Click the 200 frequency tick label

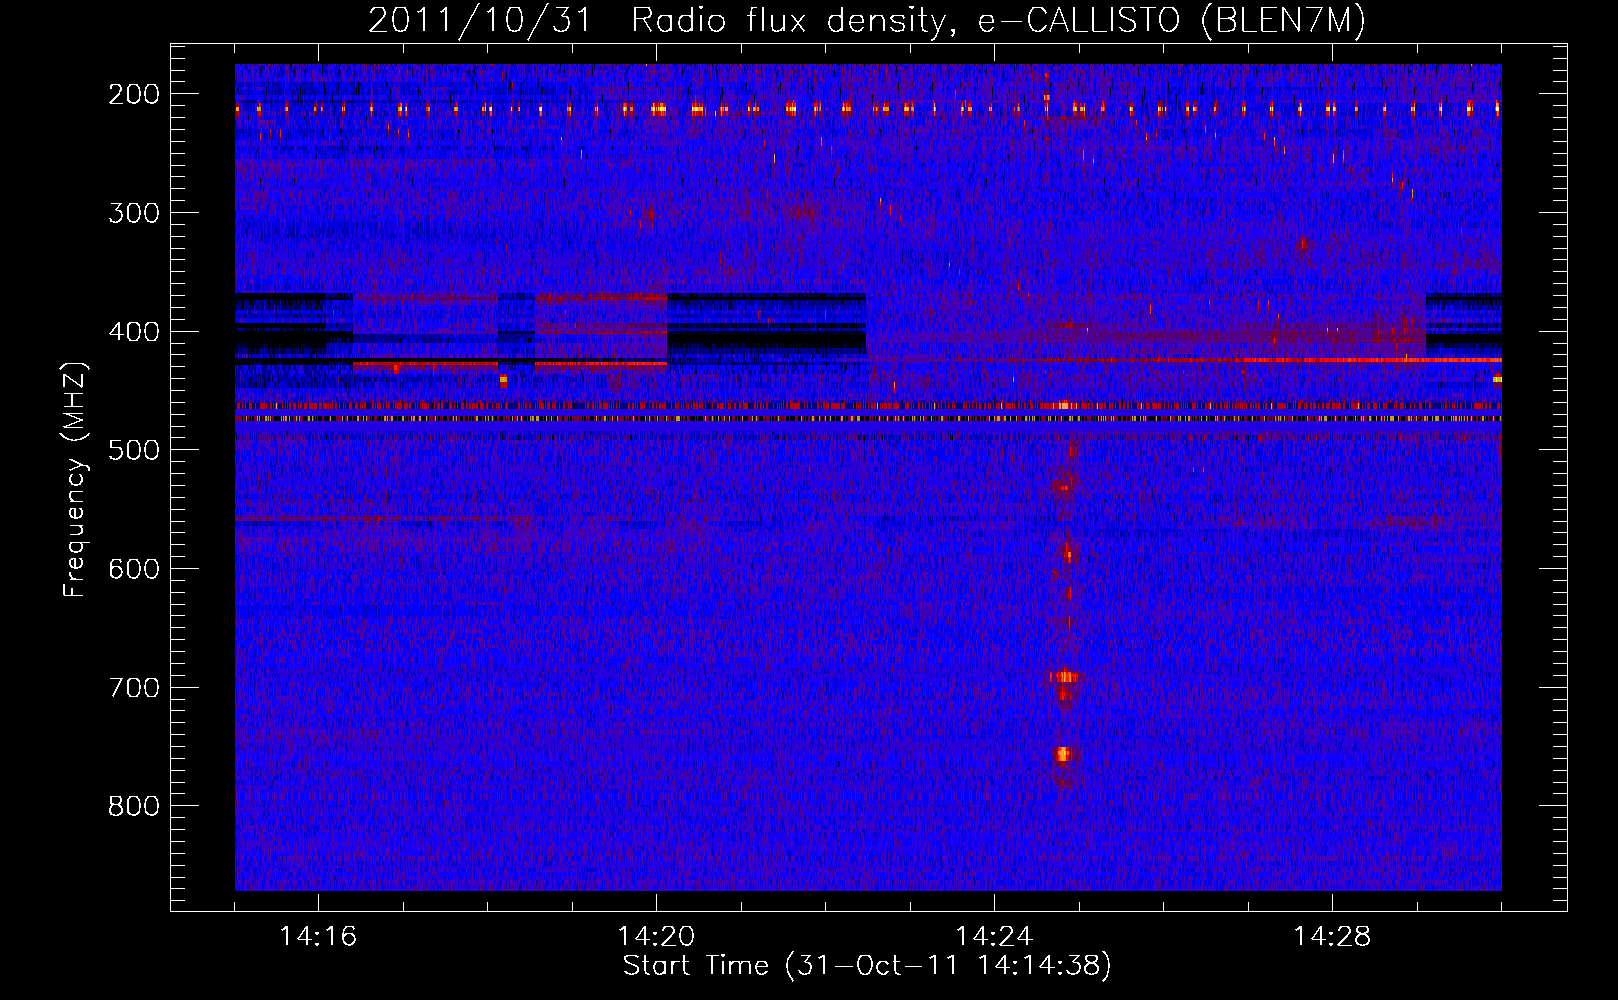(x=134, y=94)
